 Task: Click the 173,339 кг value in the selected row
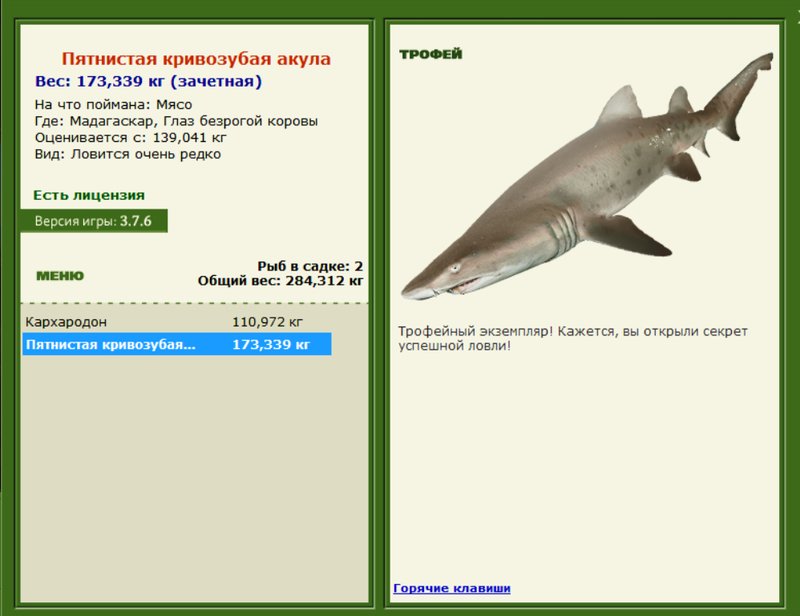pos(271,344)
